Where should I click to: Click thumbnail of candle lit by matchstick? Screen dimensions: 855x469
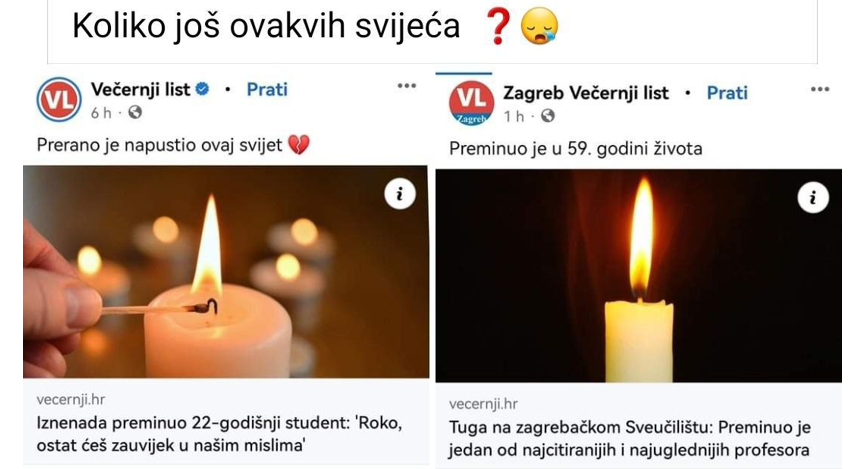226,272
